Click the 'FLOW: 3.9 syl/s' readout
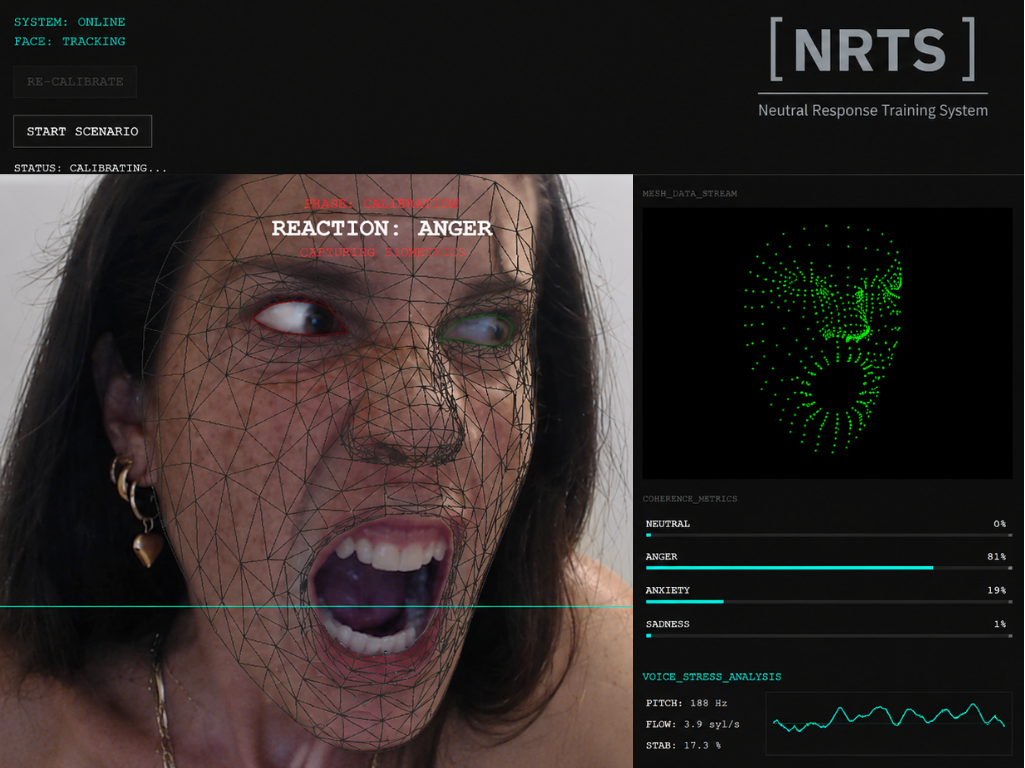 [692, 724]
